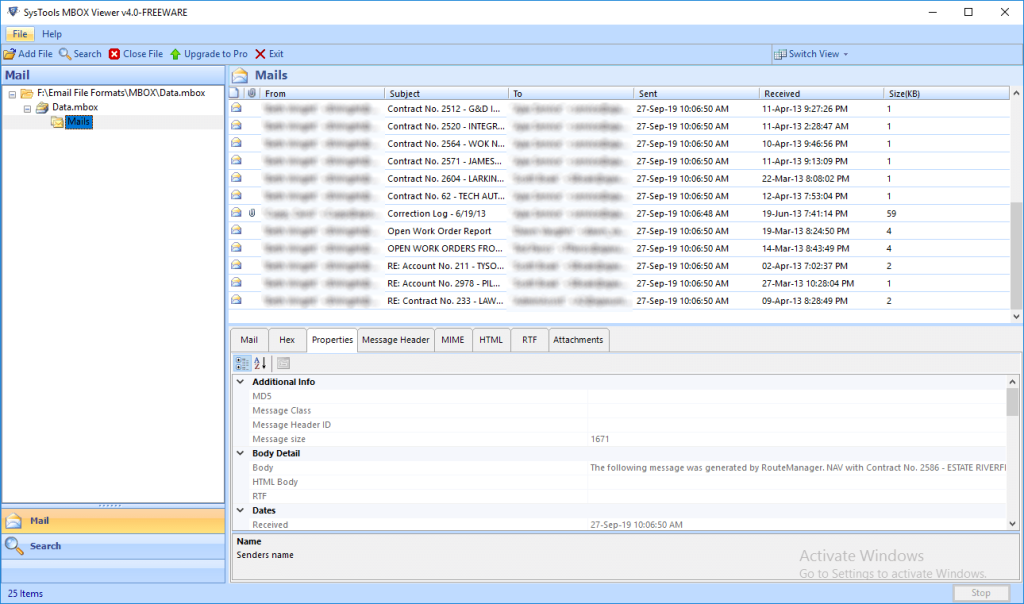Open the Help menu
This screenshot has width=1024, height=604.
pos(52,34)
